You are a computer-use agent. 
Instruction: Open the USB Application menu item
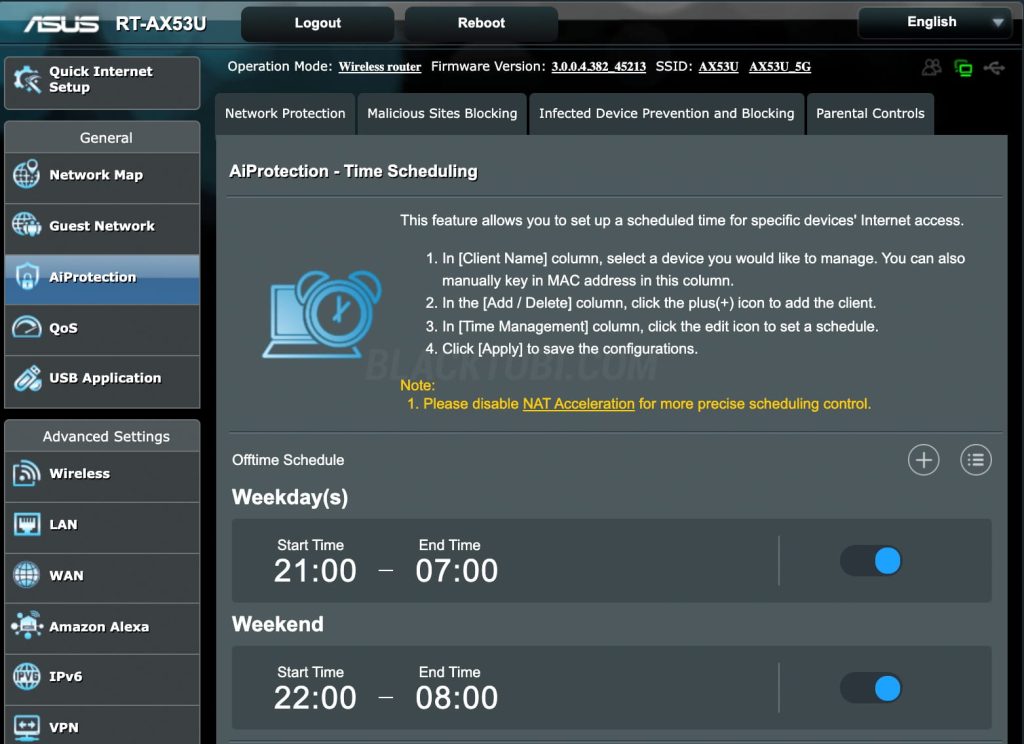tap(102, 380)
